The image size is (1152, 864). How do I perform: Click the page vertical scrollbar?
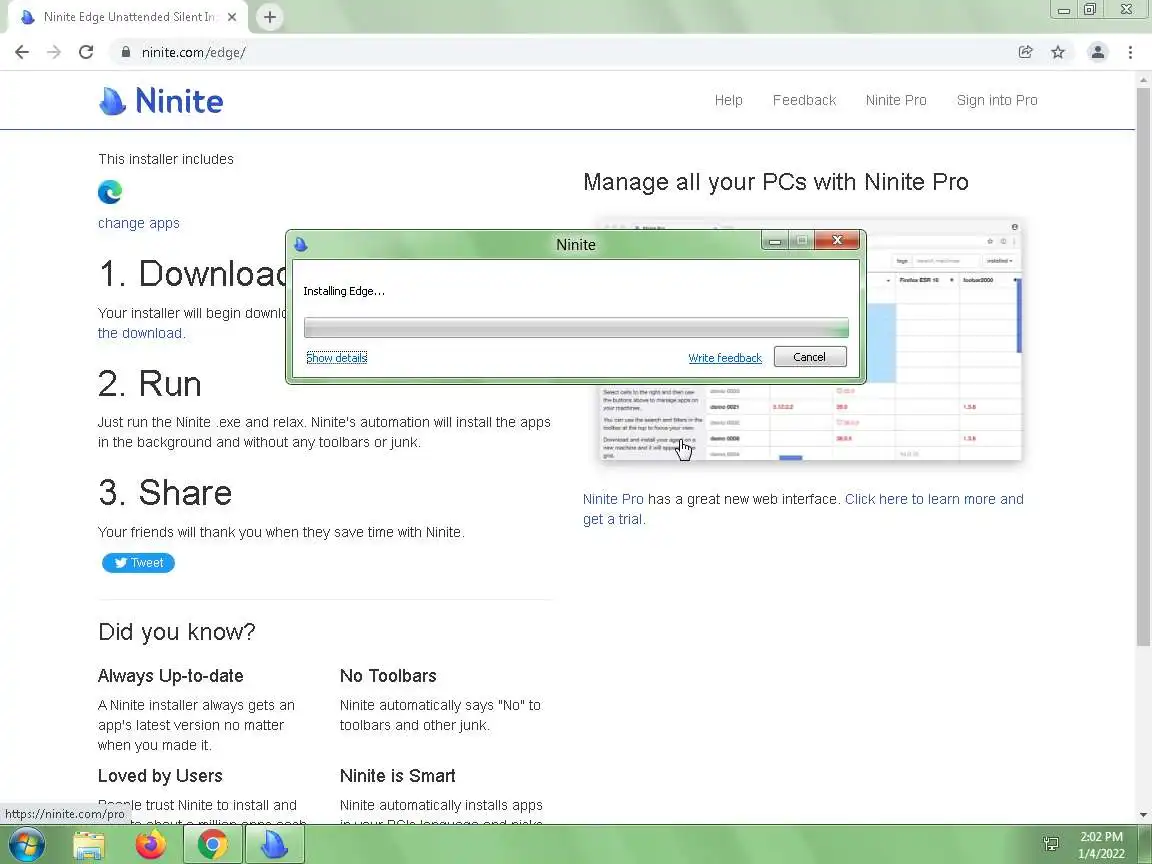point(1143,367)
